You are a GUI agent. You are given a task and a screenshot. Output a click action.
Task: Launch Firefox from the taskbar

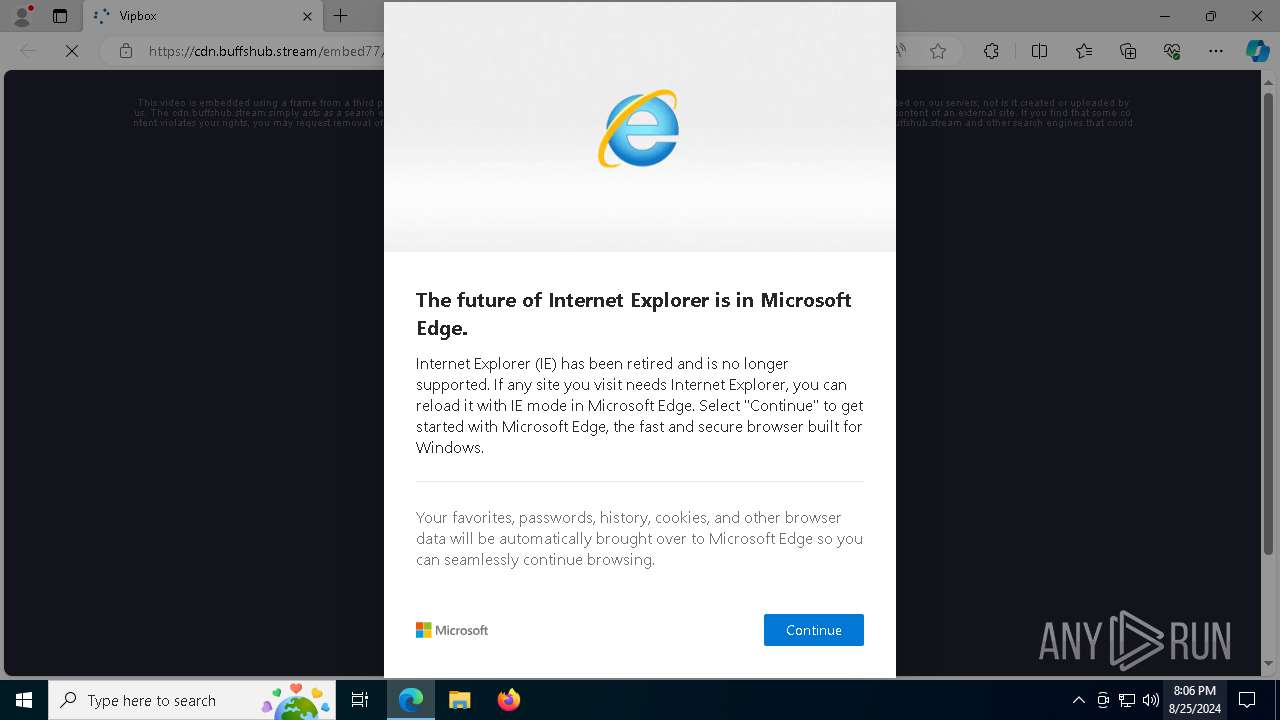click(508, 700)
